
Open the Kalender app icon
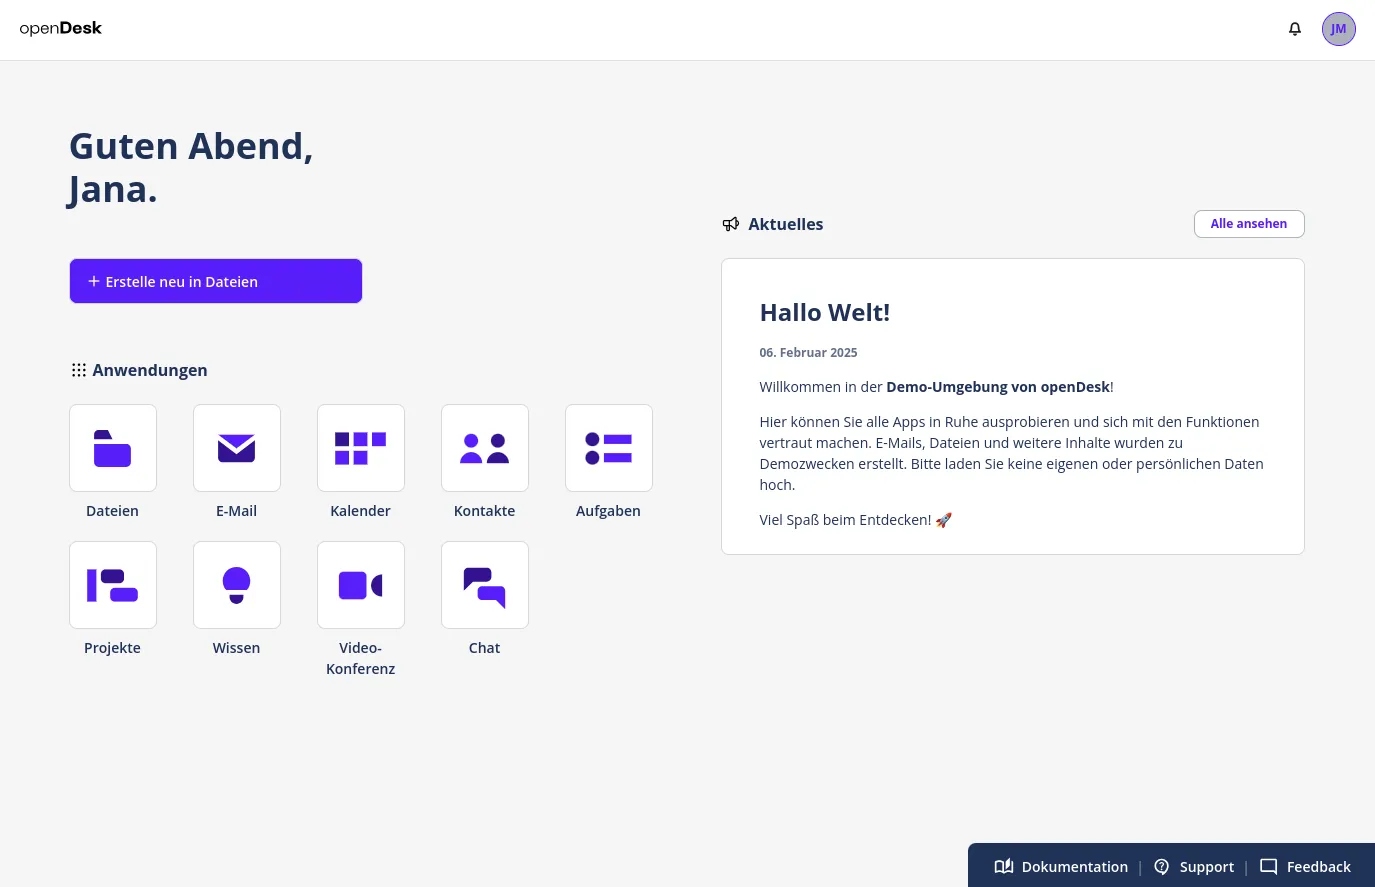[360, 448]
